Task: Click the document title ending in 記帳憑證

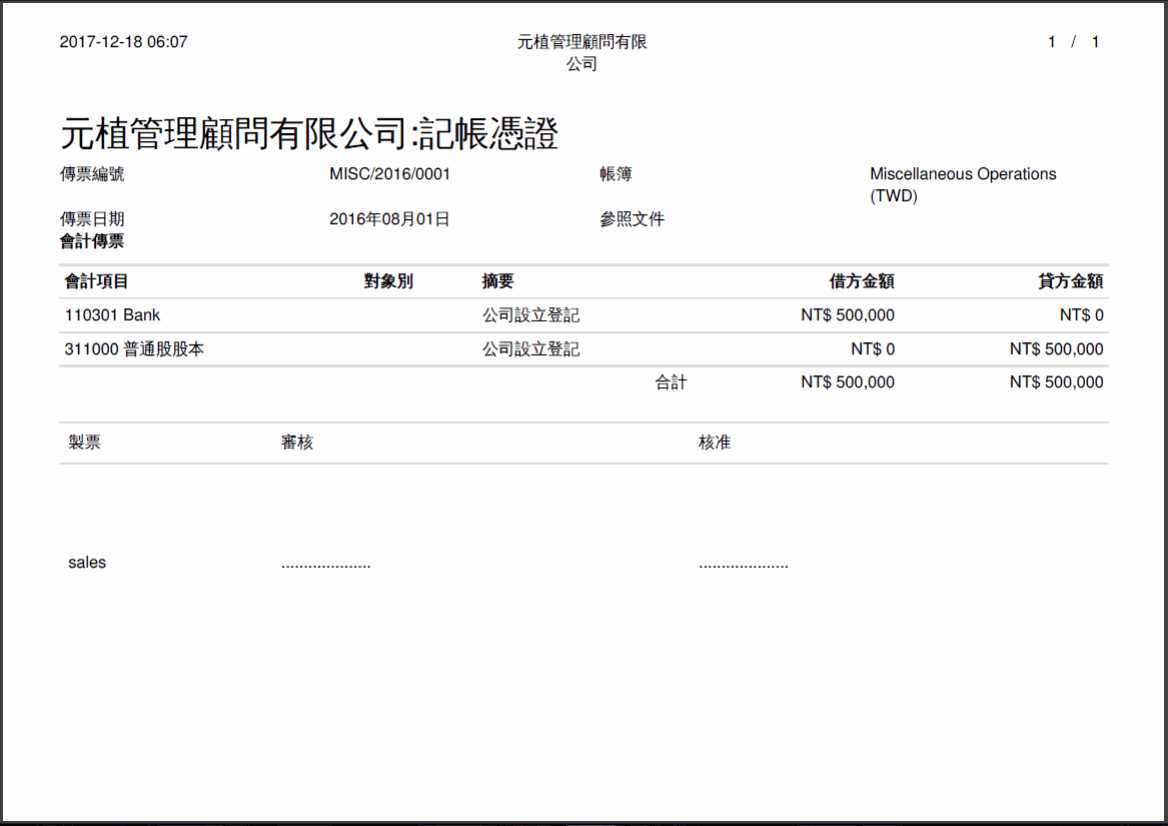Action: pyautogui.click(x=309, y=134)
